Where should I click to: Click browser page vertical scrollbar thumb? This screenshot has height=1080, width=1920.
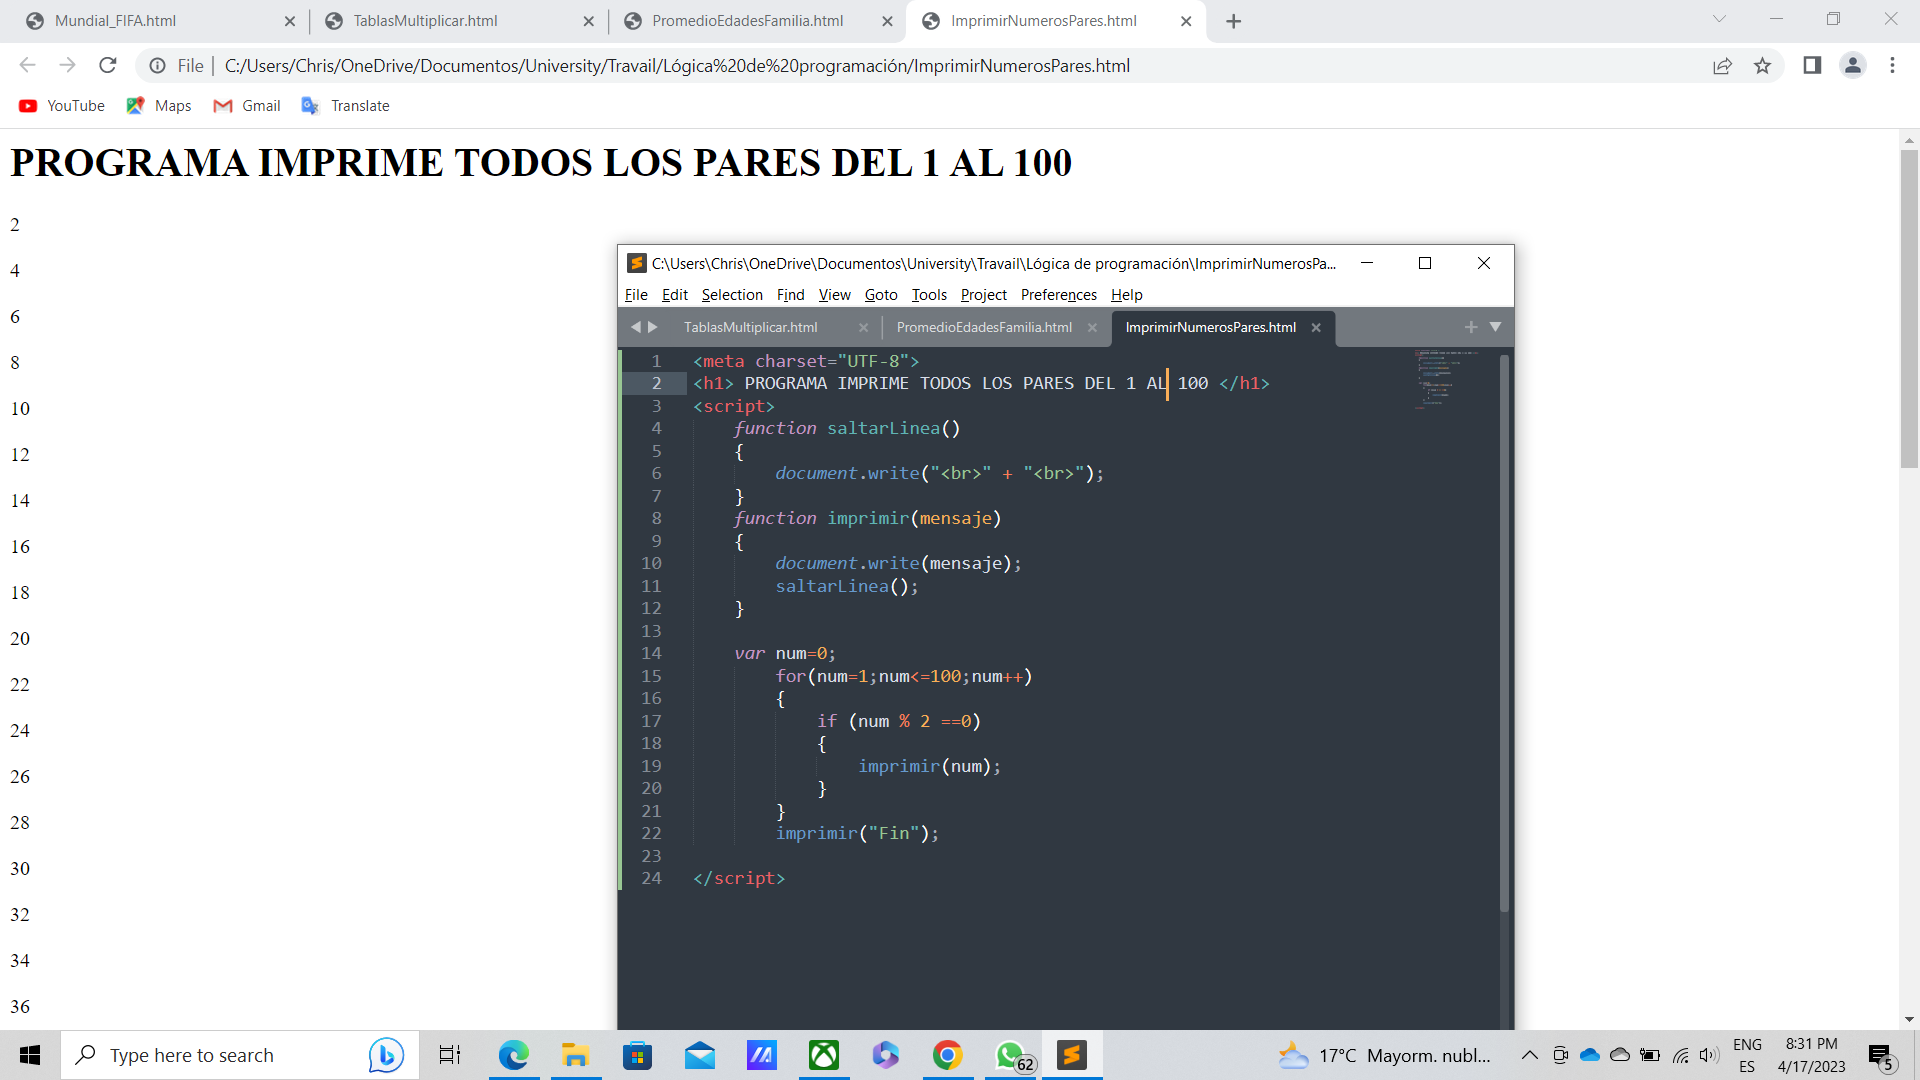pyautogui.click(x=1909, y=308)
